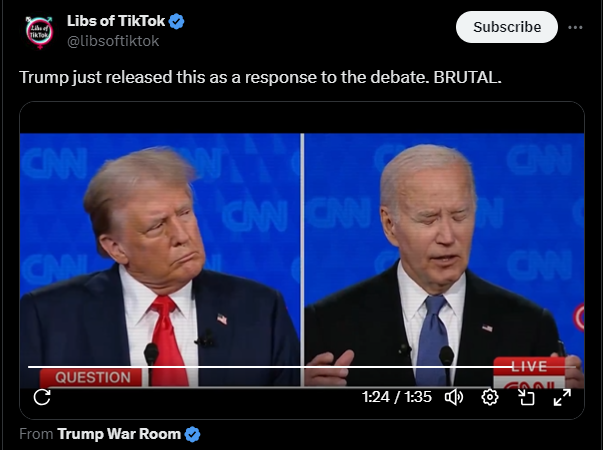The image size is (603, 450).
Task: Click the 1:24 / 1:35 time display
Action: click(396, 397)
